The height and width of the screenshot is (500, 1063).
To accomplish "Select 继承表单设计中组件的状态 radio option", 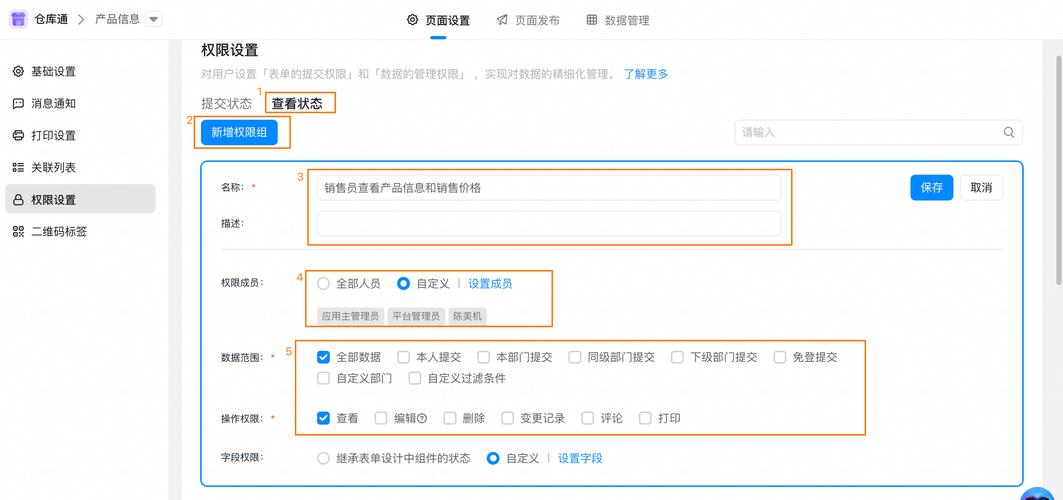I will click(x=324, y=459).
